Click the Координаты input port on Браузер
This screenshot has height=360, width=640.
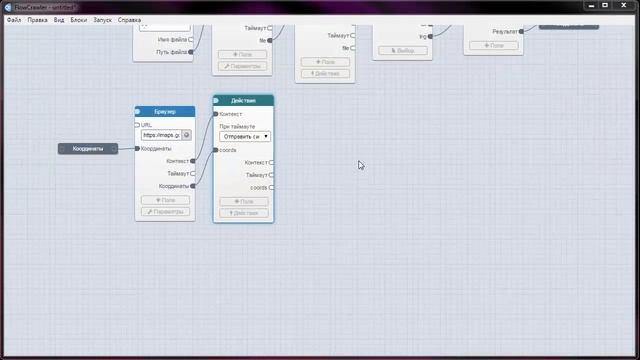[138, 149]
